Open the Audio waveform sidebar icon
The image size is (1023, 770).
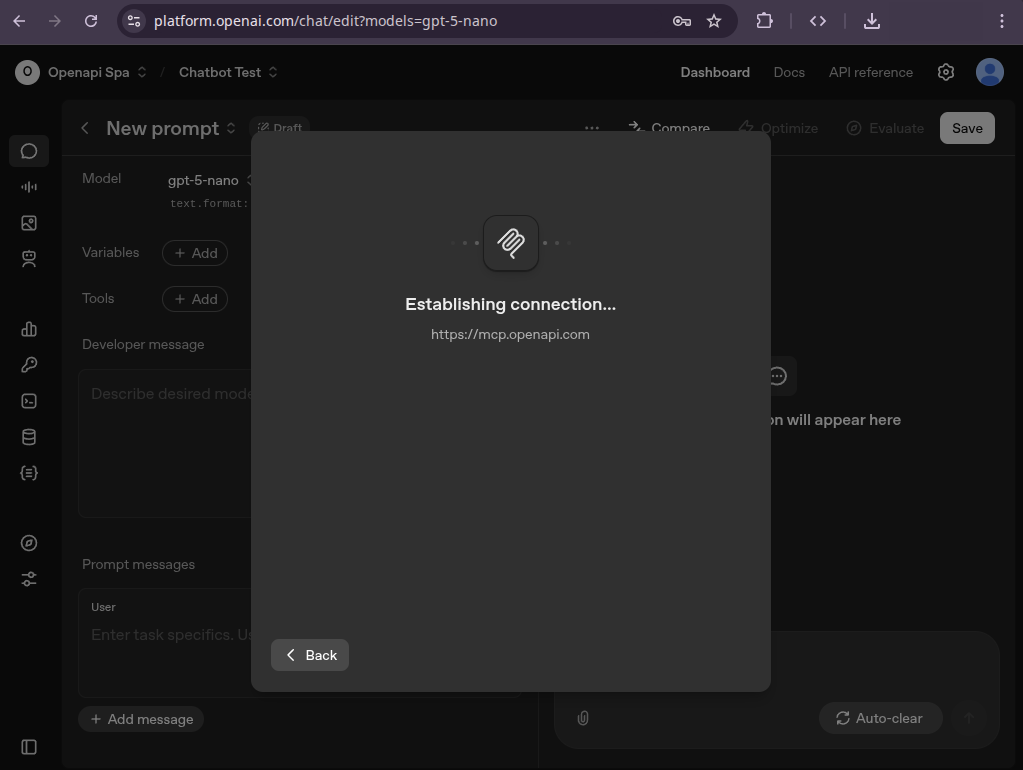point(29,187)
